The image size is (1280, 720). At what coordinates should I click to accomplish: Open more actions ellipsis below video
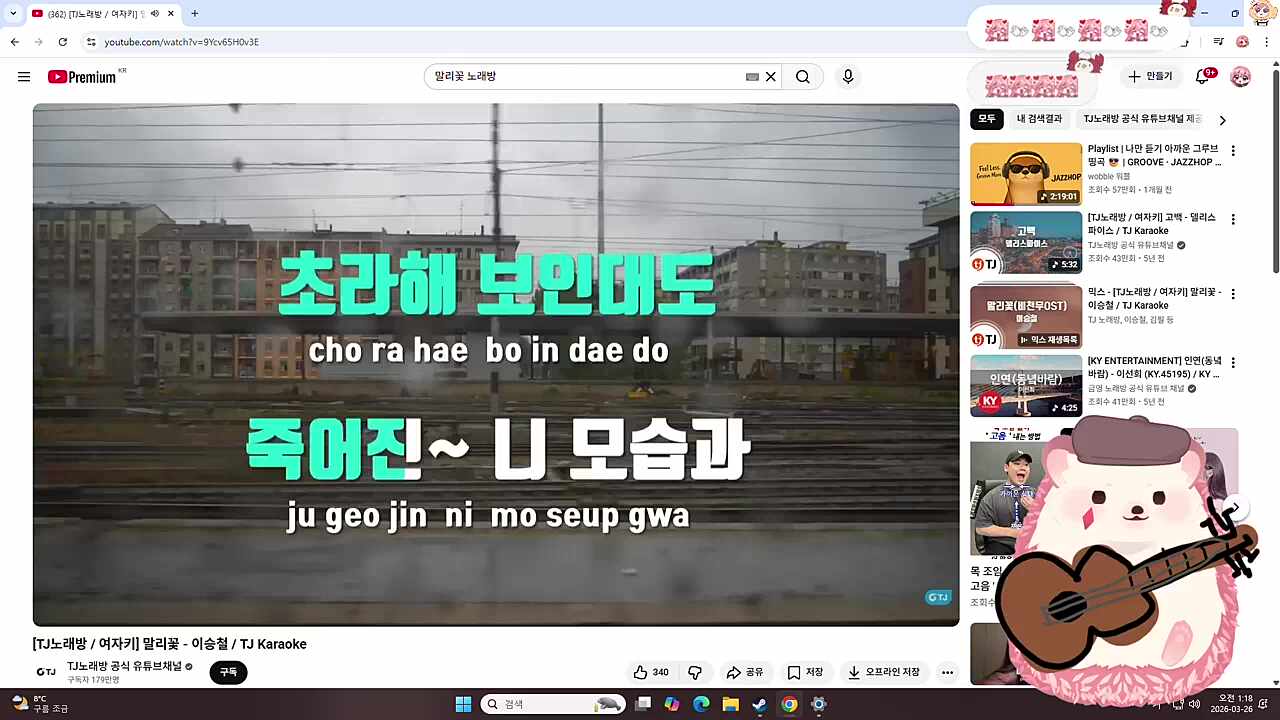point(947,672)
